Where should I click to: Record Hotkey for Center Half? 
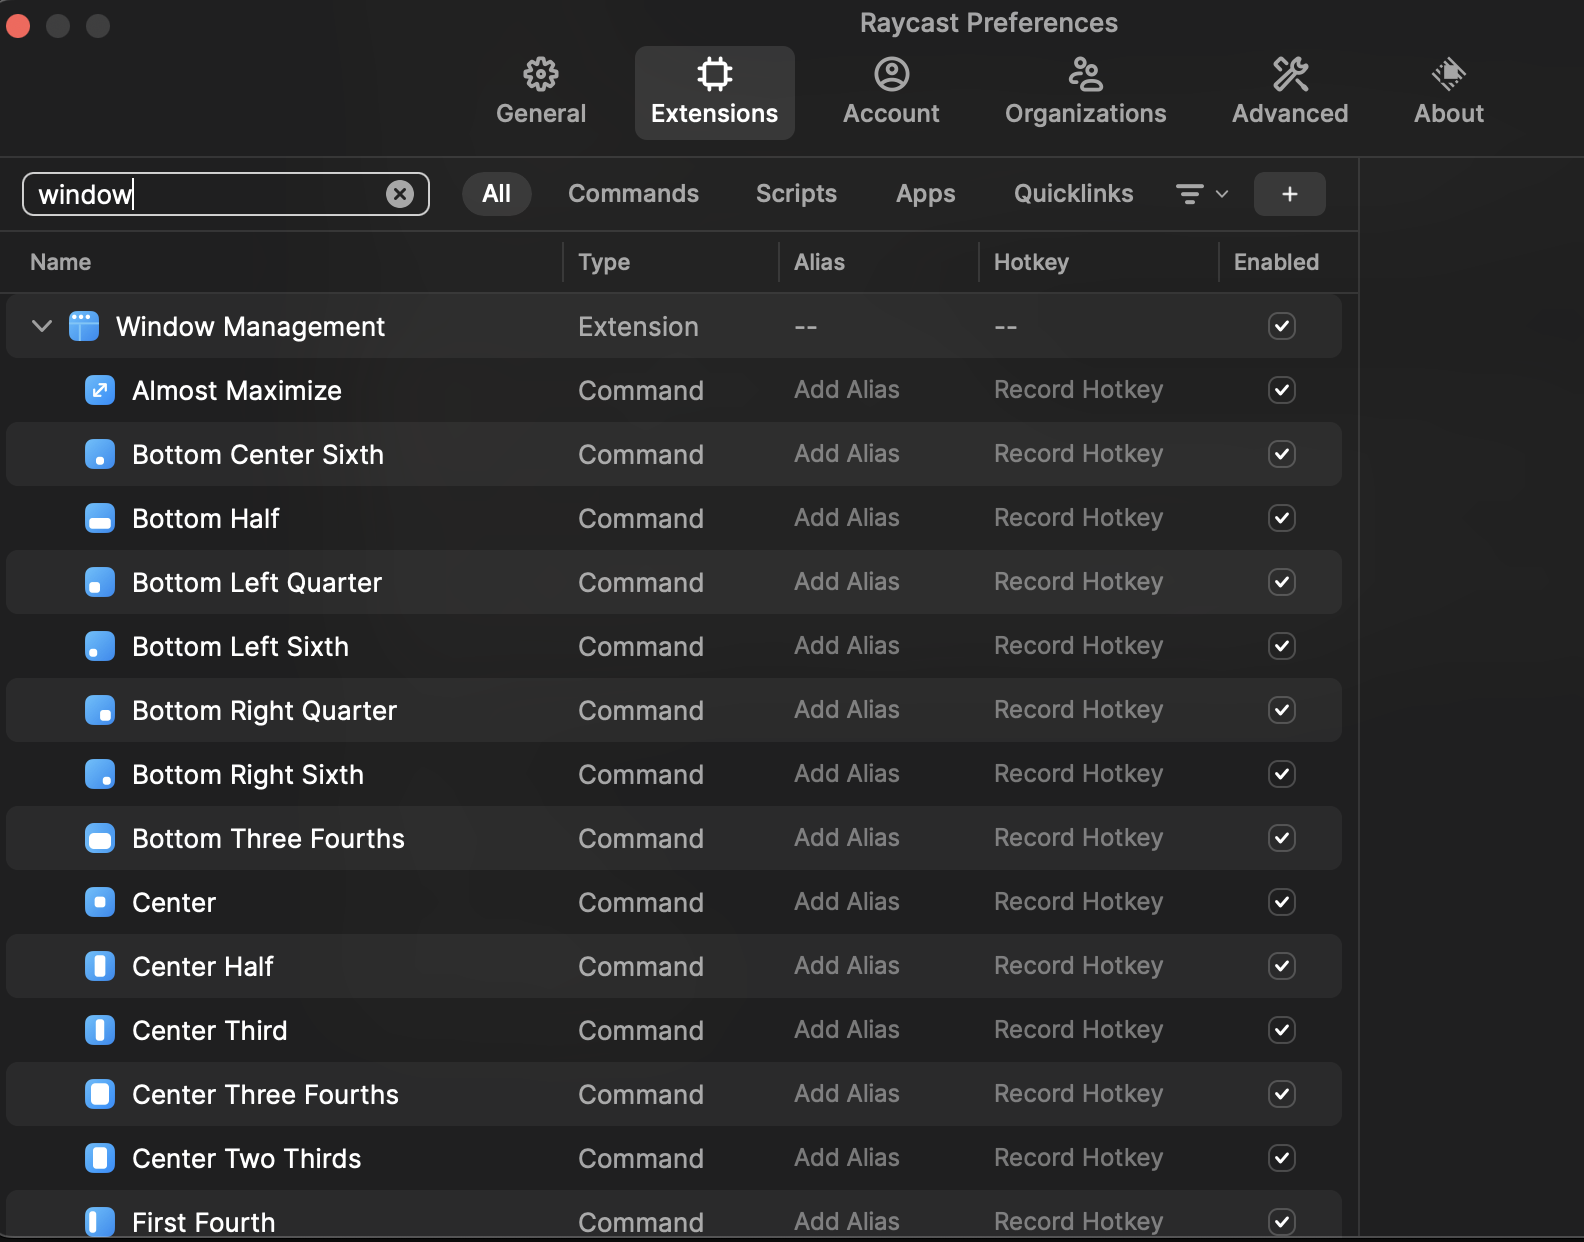(x=1078, y=966)
